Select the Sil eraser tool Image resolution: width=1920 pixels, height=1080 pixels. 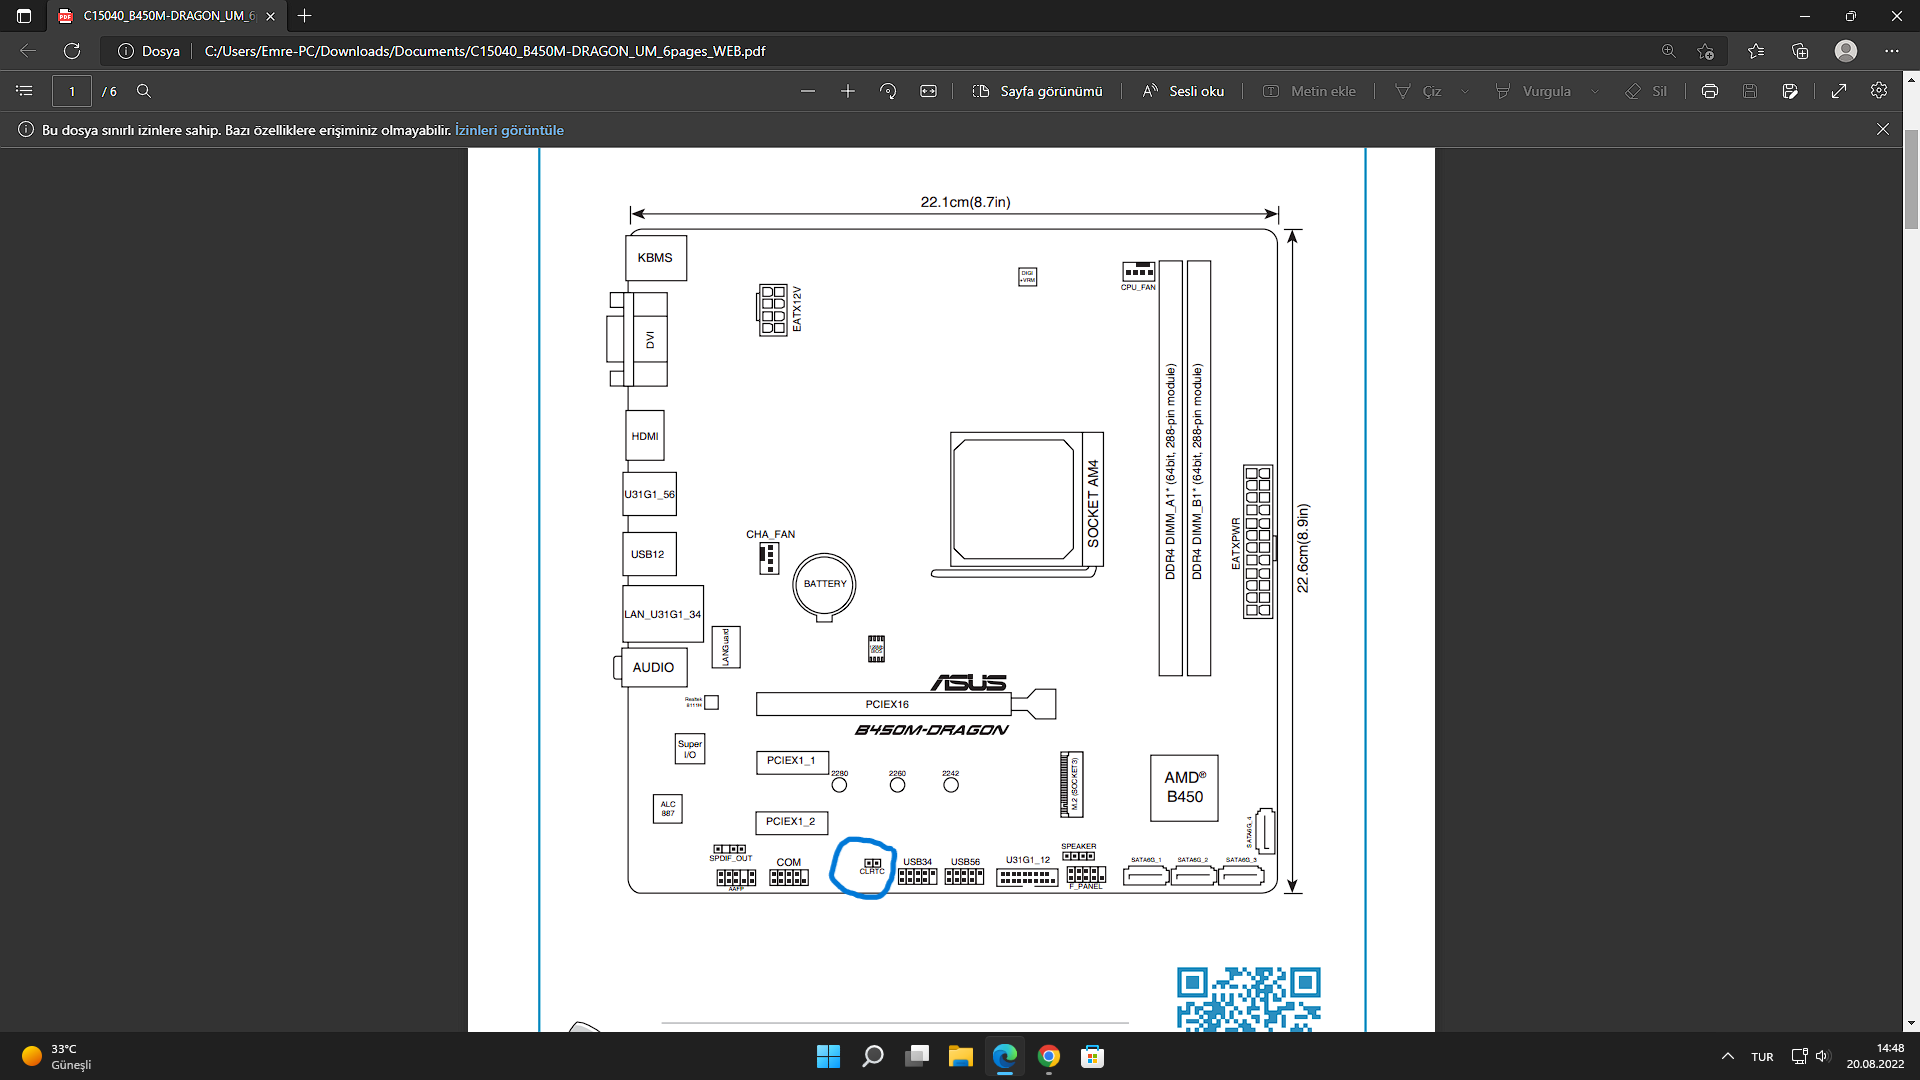1646,91
